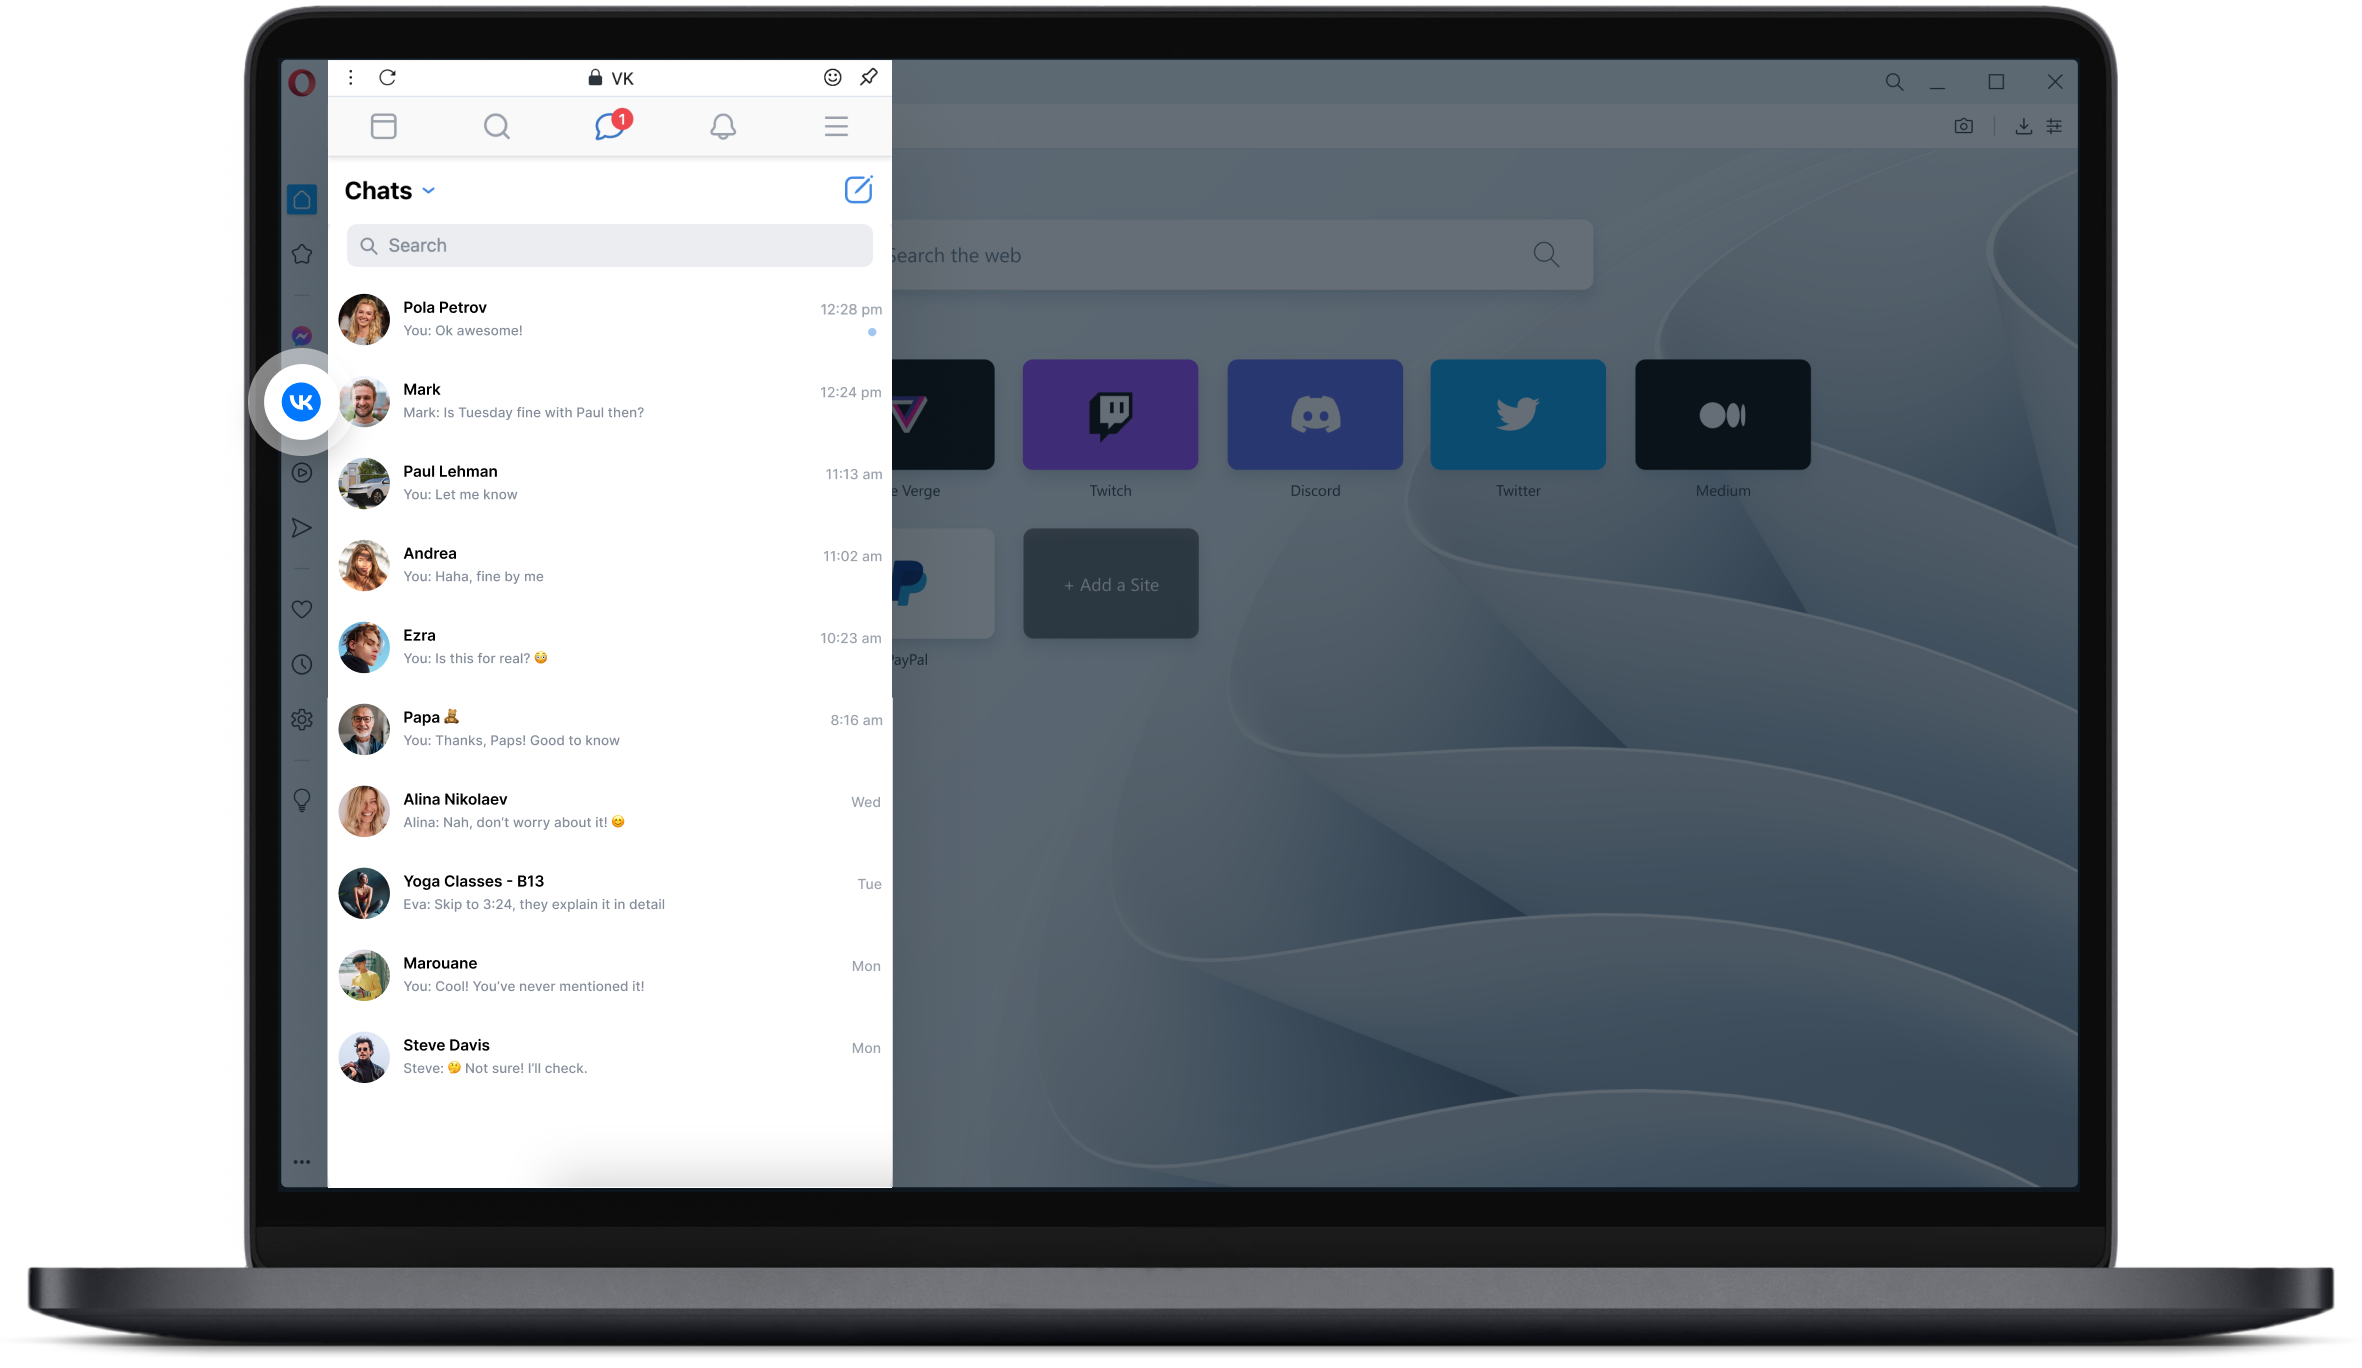Open Opera browser history panel
2362x1368 pixels.
[x=303, y=663]
